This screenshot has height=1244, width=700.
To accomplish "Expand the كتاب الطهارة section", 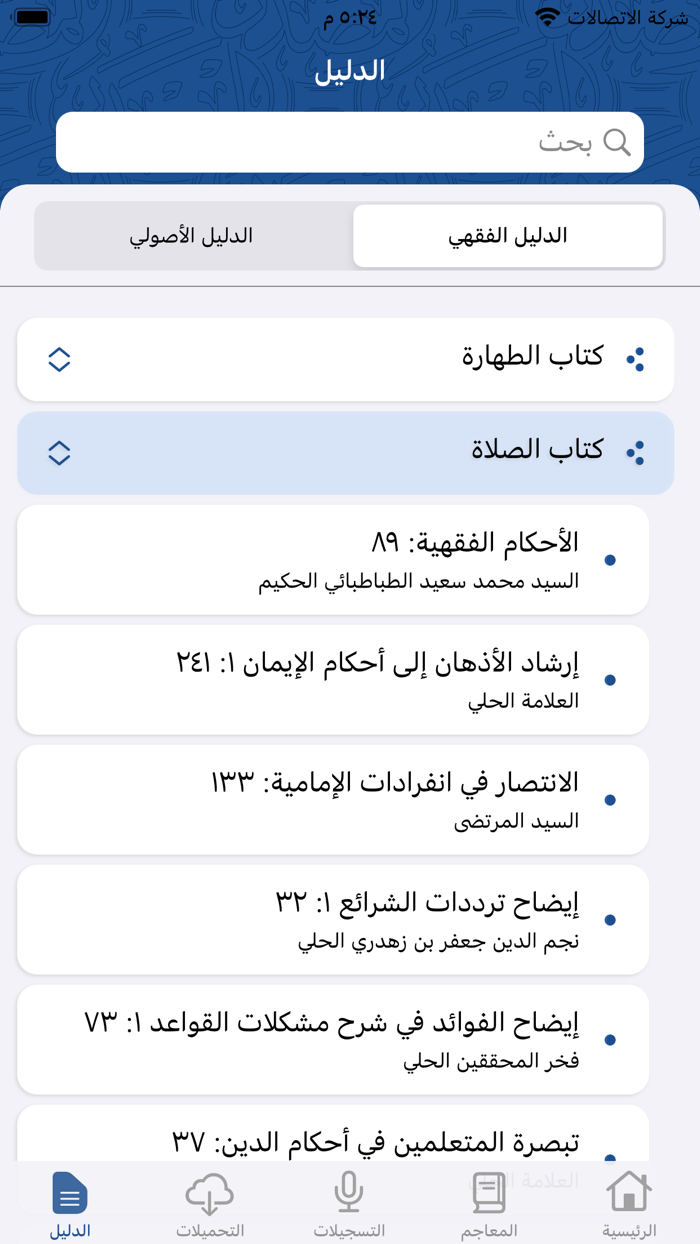I will pos(57,359).
